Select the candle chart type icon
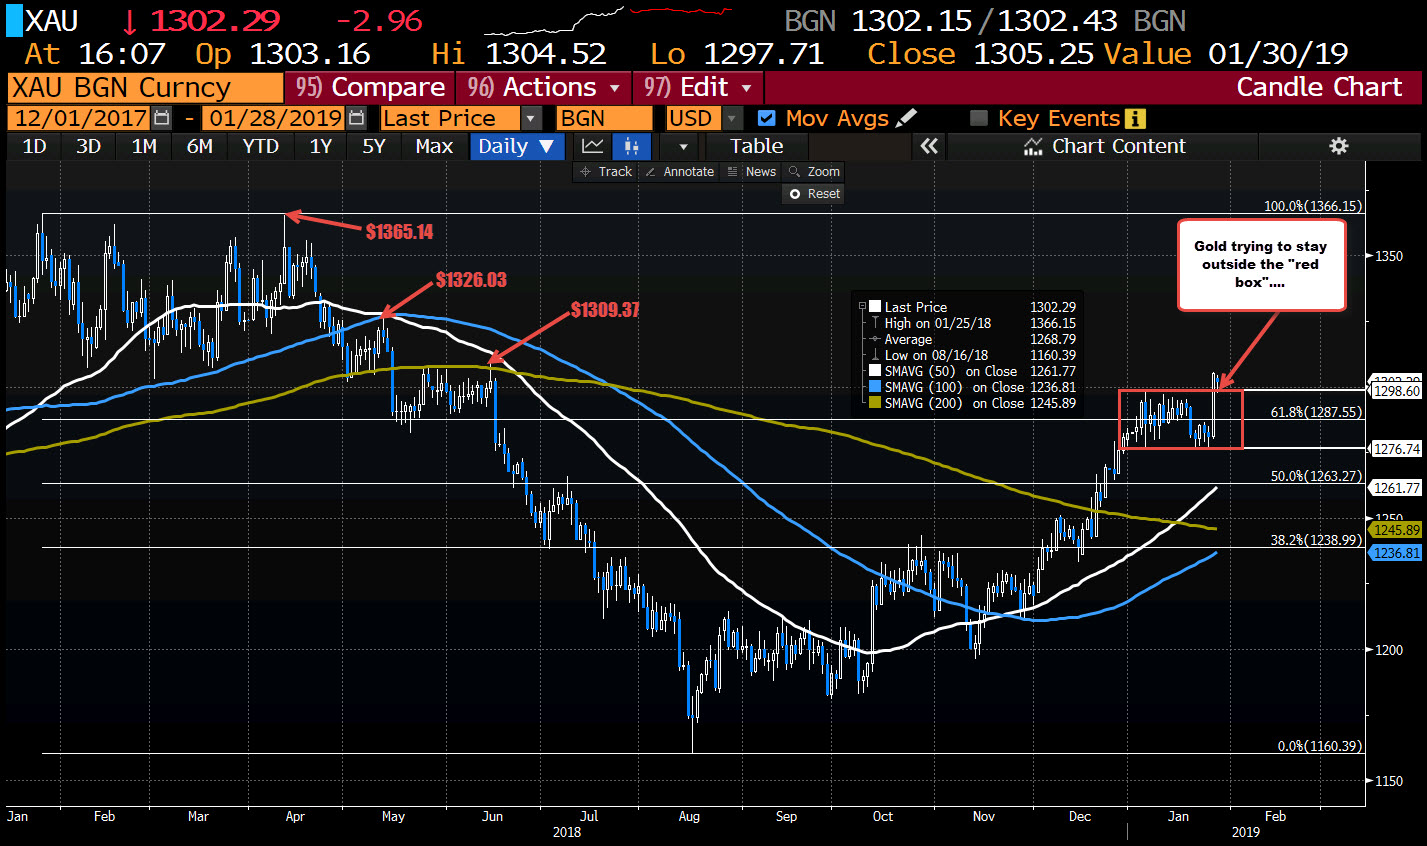 tap(631, 146)
